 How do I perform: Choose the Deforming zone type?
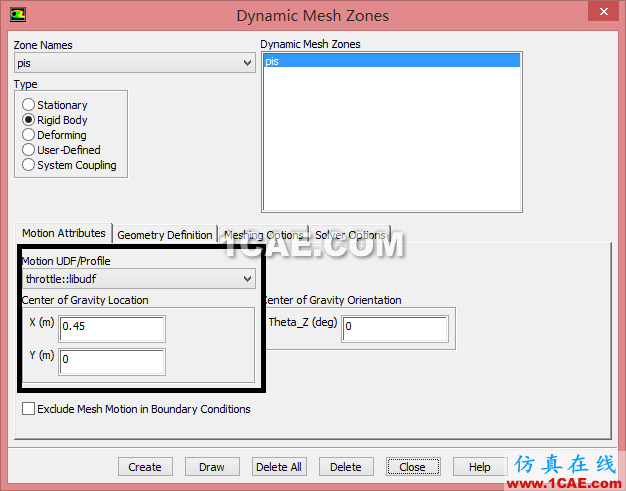point(28,135)
